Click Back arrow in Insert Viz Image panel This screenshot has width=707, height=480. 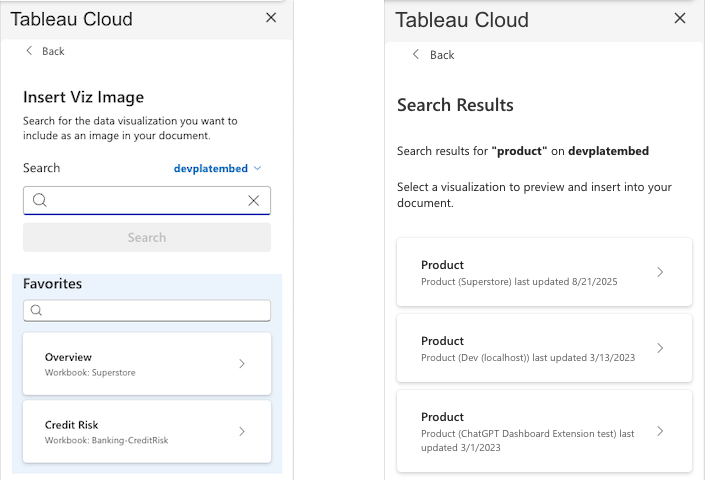29,51
